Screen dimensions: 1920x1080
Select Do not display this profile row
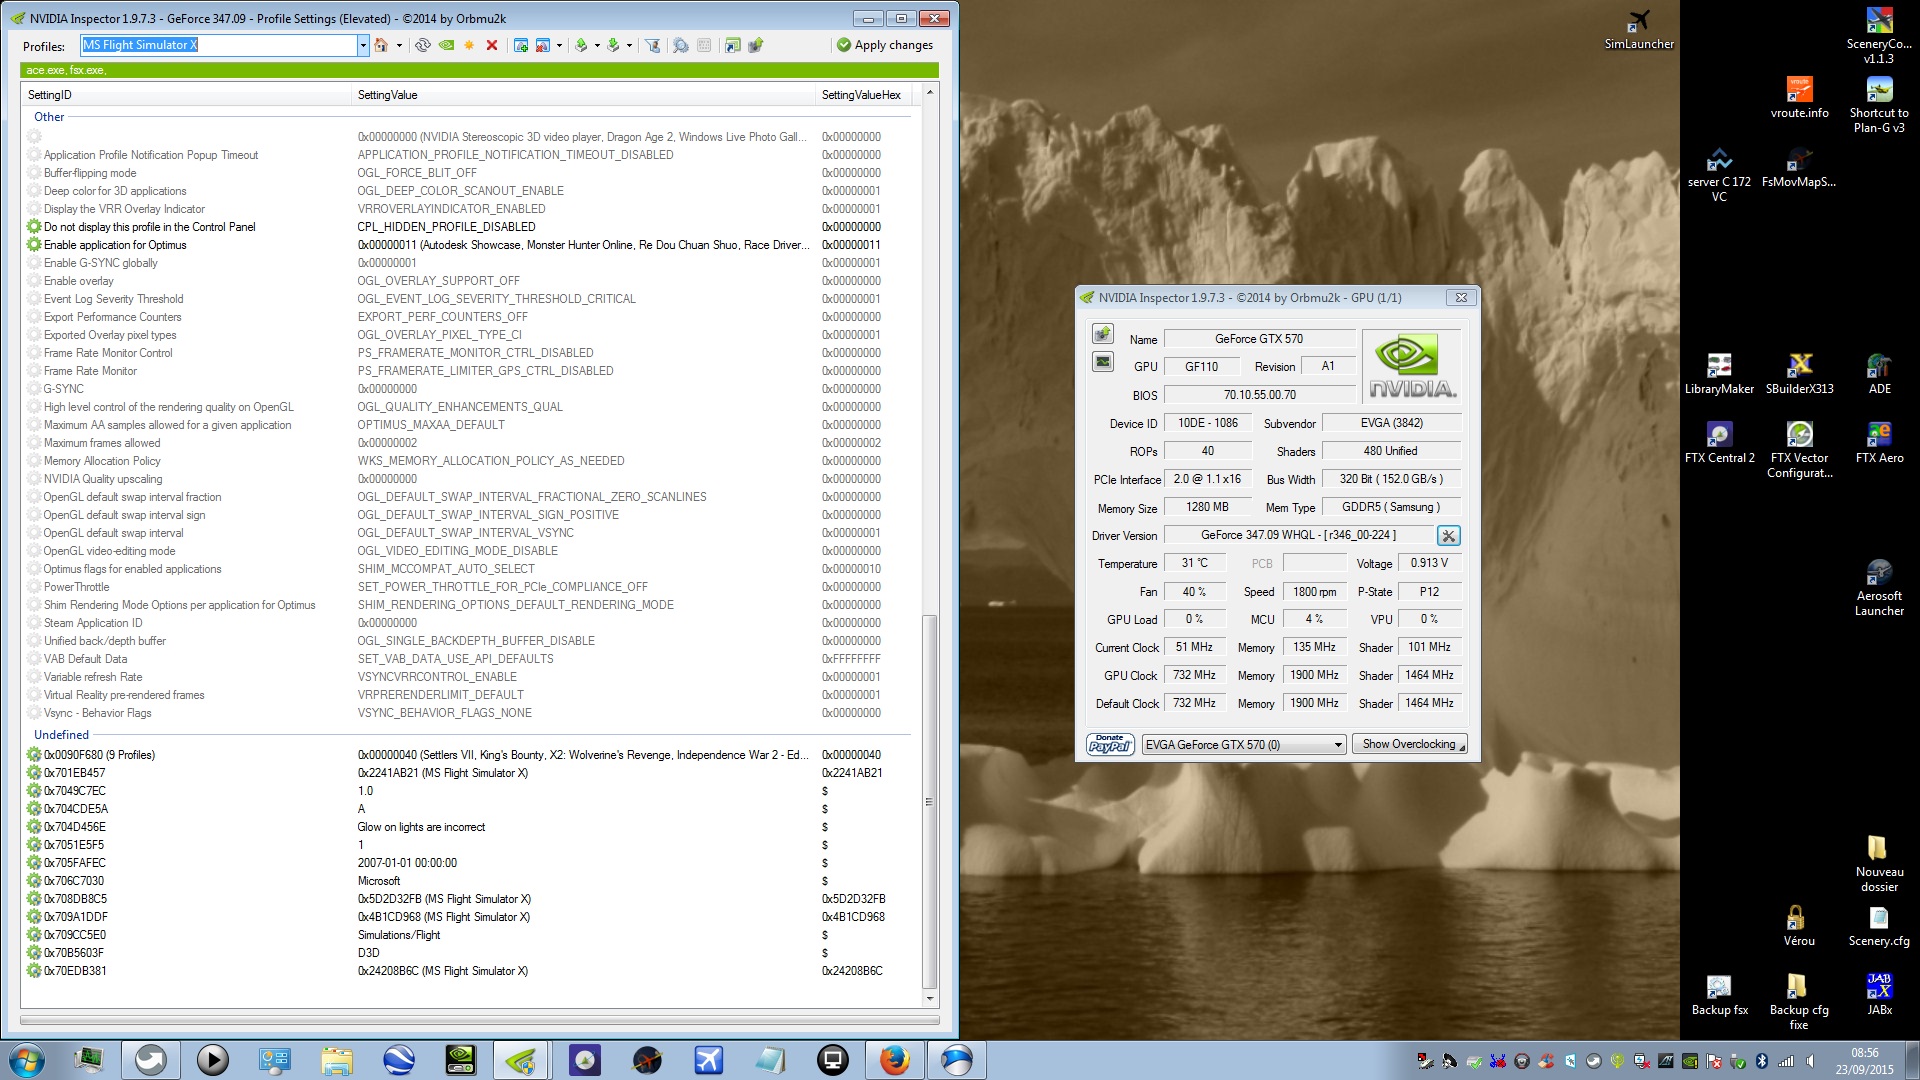[468, 227]
